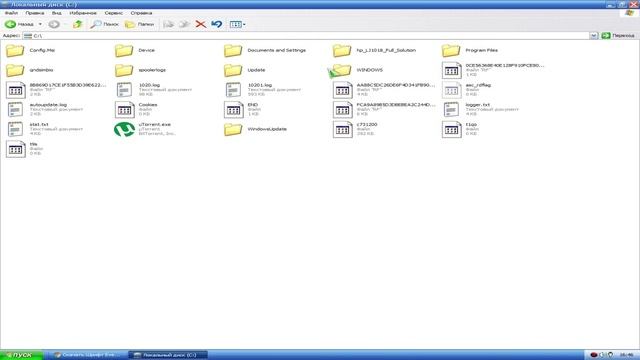Select the hp_LJ1018_Full_Solution folder
The image size is (640, 360).
(375, 50)
